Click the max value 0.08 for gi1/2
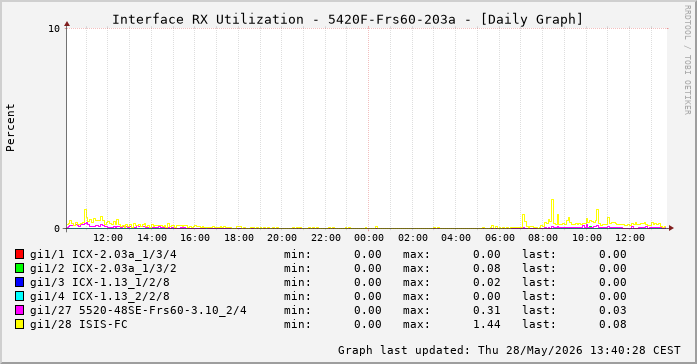Image resolution: width=697 pixels, height=364 pixels. 487,268
